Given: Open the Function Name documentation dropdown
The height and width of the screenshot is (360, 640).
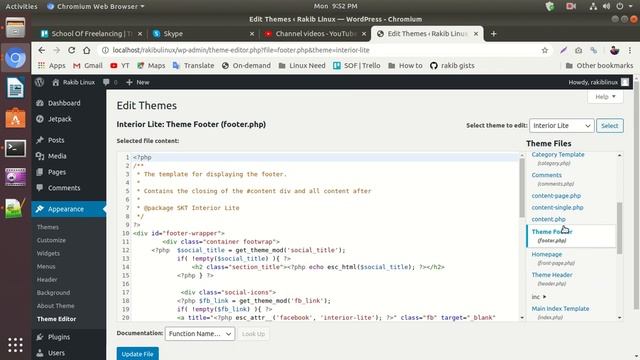Looking at the screenshot, I should tap(200, 333).
